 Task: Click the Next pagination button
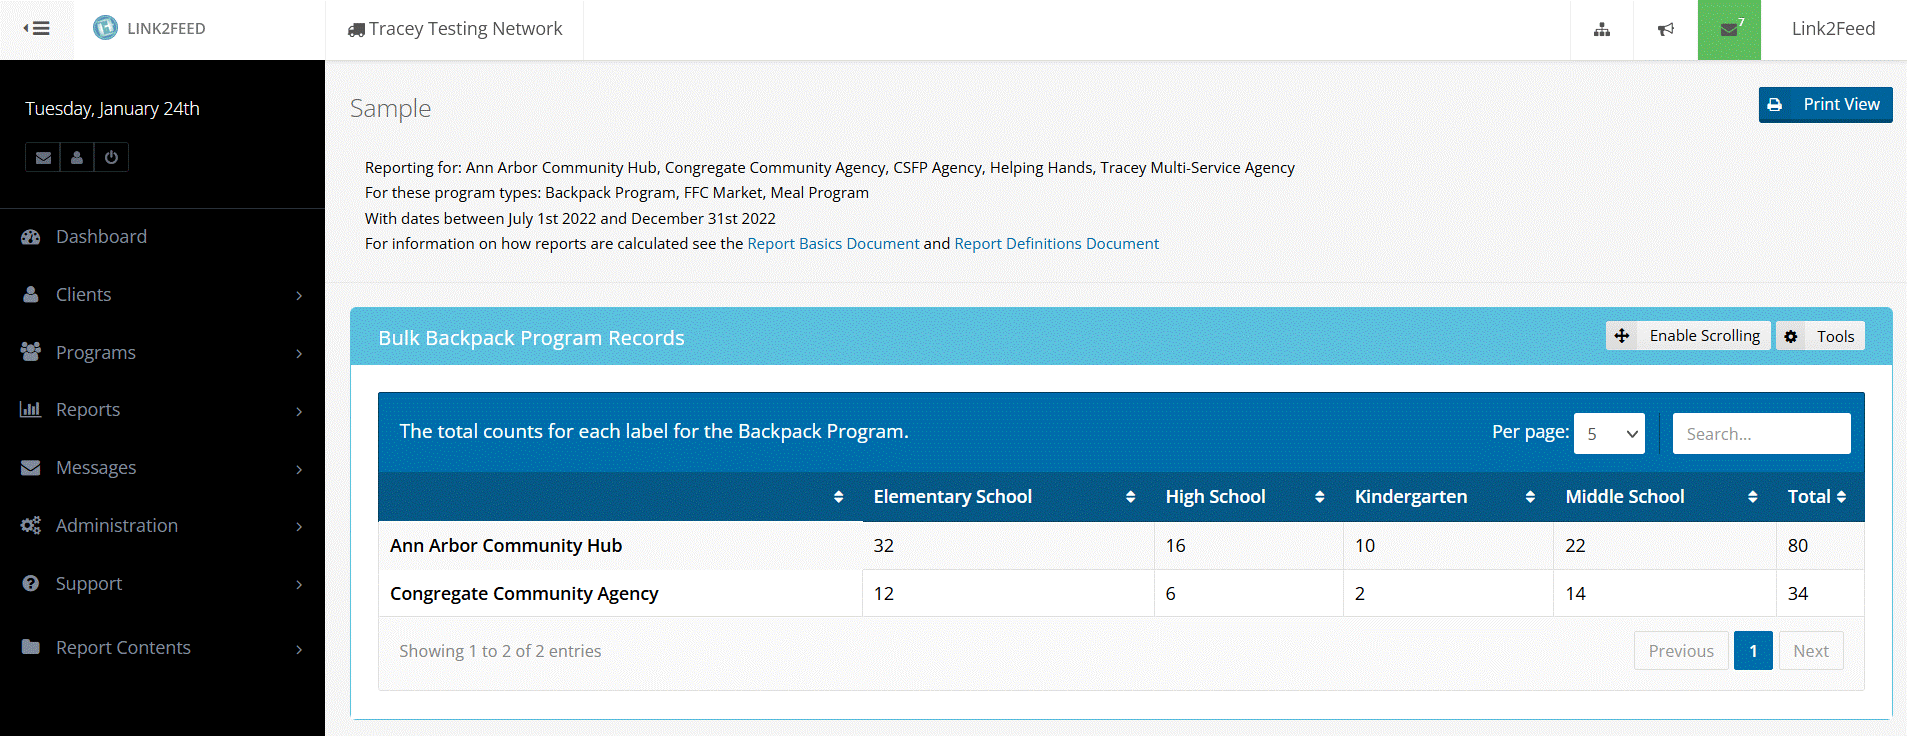[x=1811, y=651]
